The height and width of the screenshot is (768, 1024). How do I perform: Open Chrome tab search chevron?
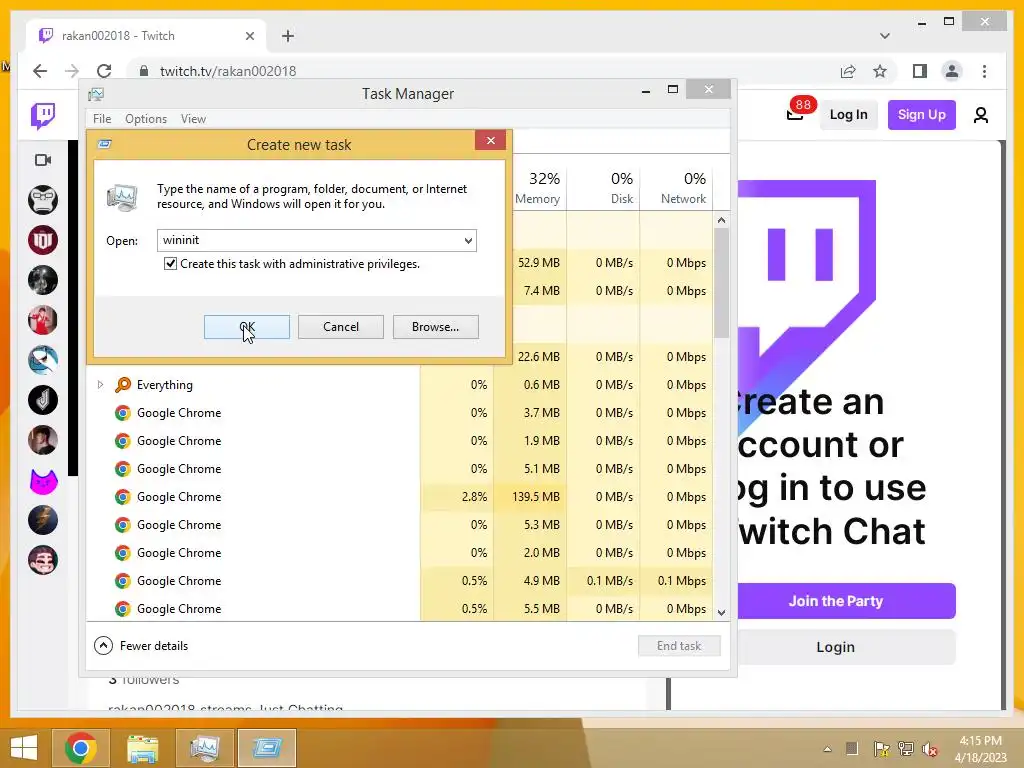click(x=884, y=36)
